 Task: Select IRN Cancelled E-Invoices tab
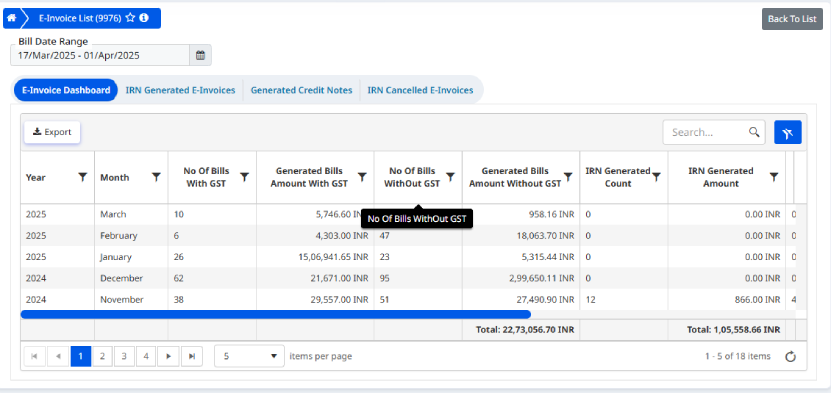pos(420,90)
